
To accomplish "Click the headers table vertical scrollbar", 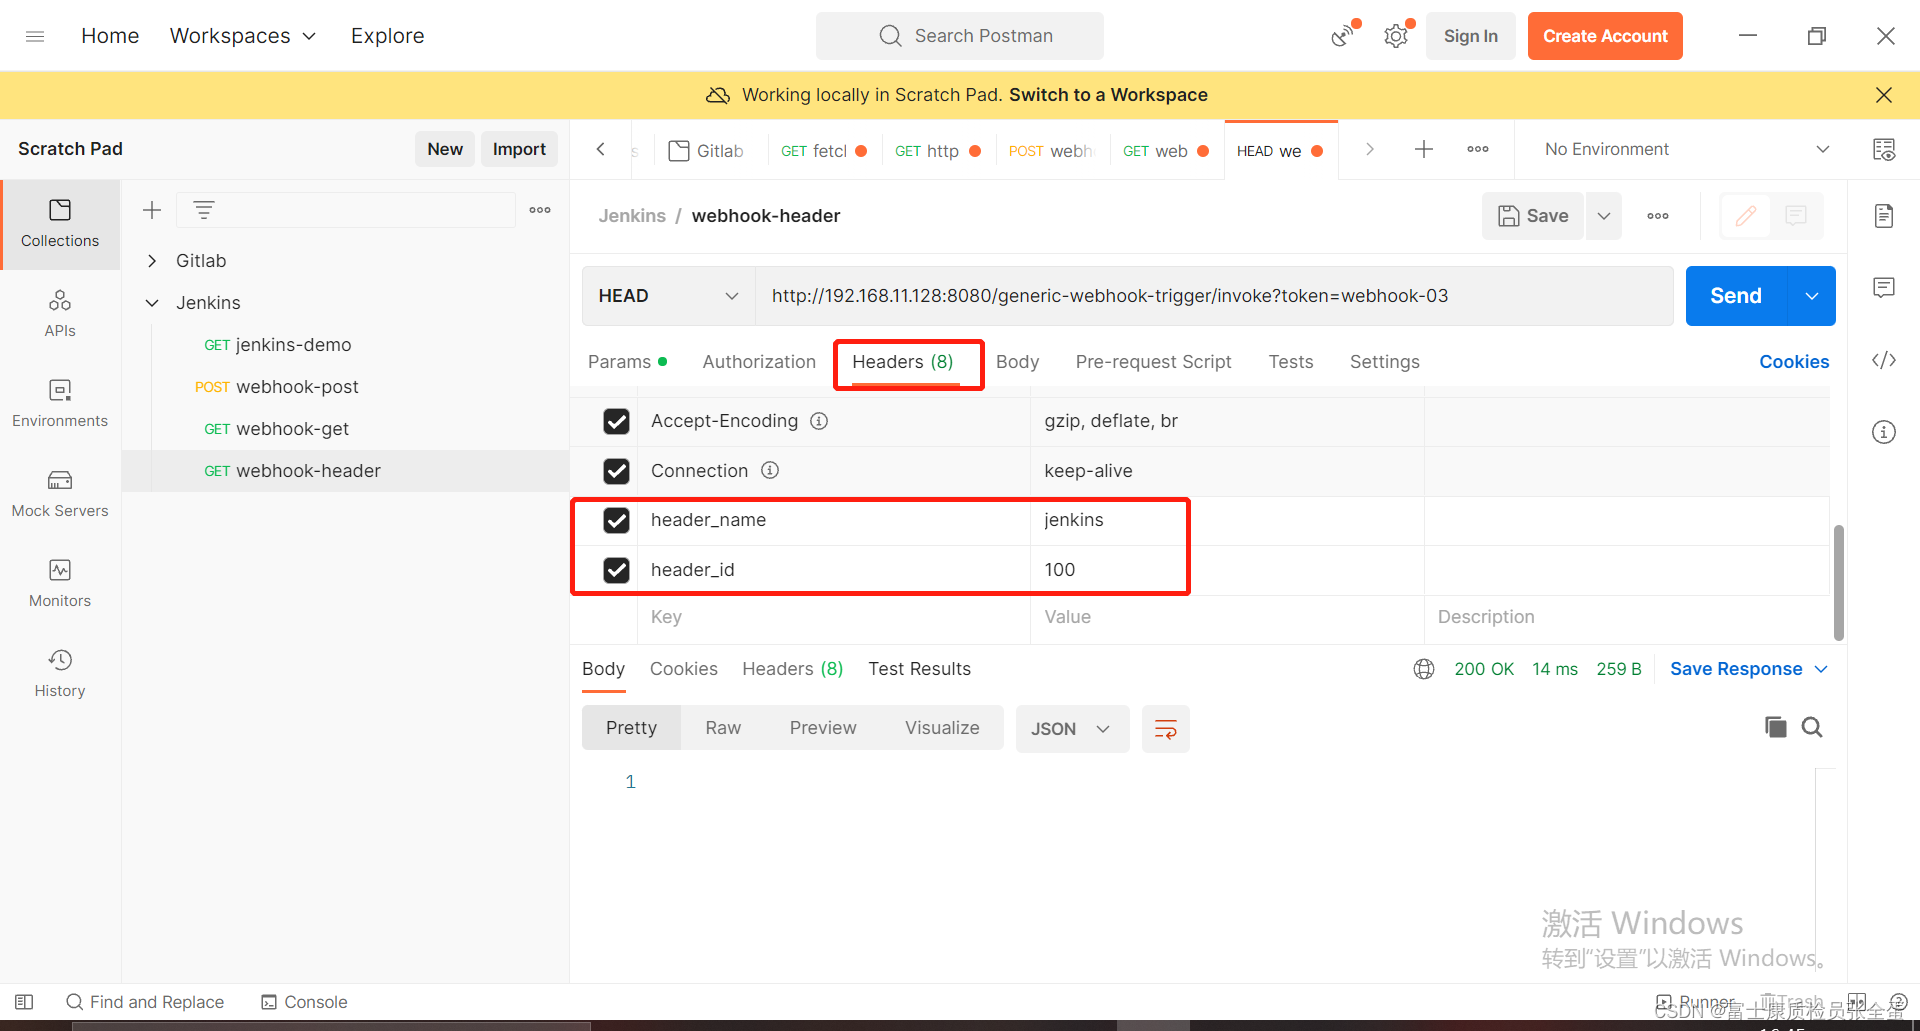I will 1838,582.
